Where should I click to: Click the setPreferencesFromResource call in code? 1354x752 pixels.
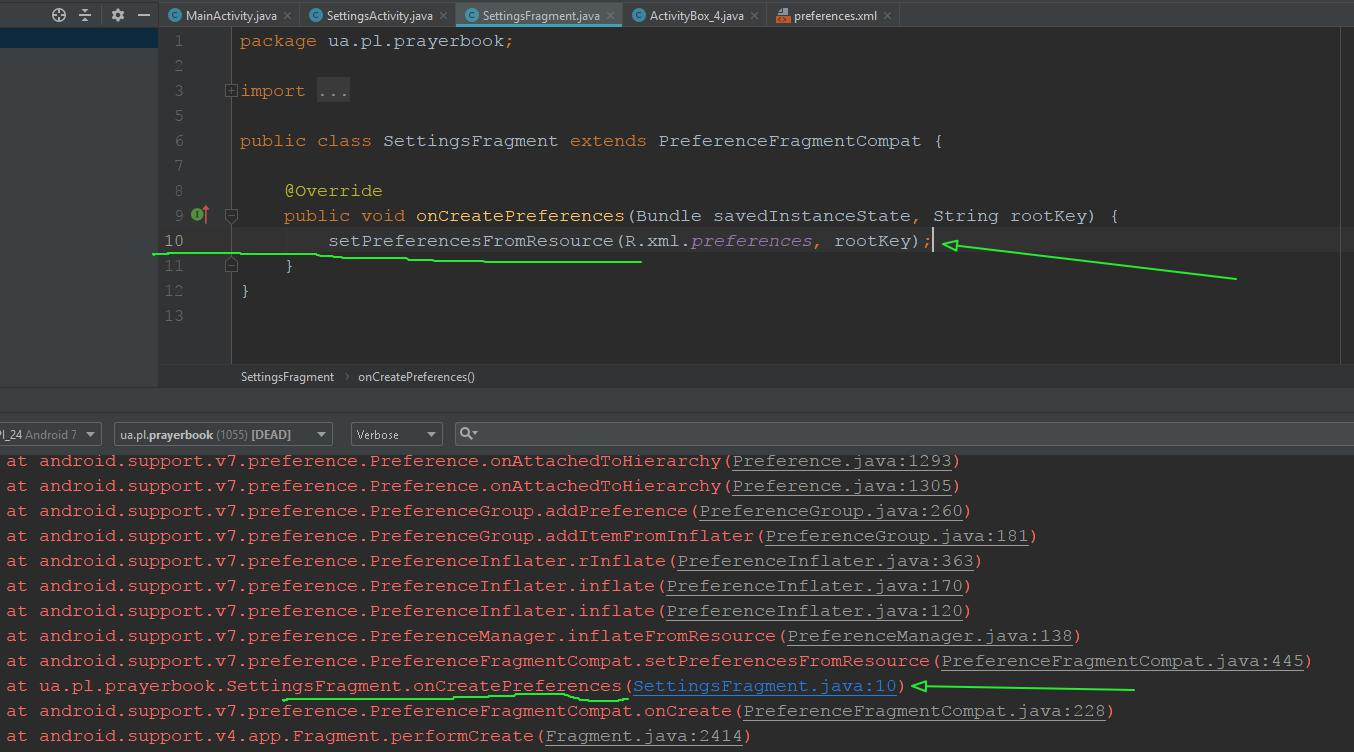click(x=470, y=241)
